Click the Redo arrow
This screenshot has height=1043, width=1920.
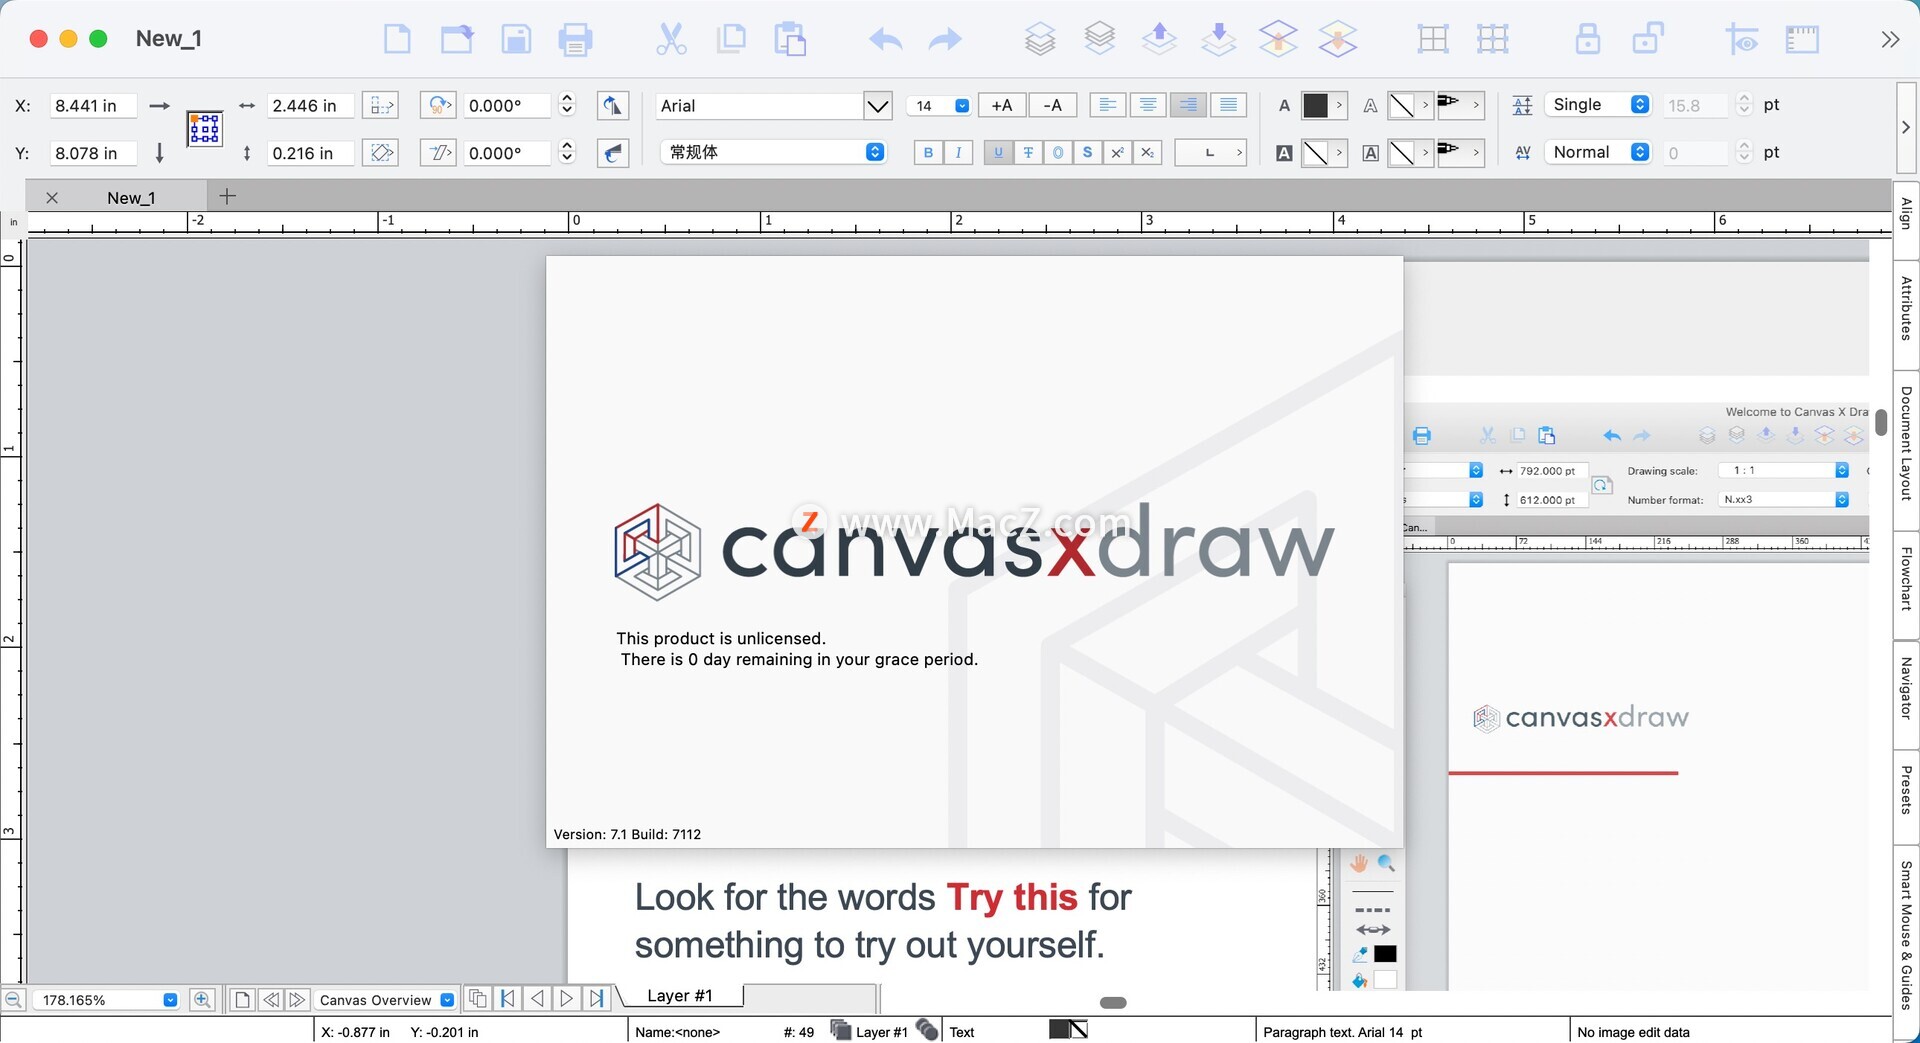pos(945,40)
